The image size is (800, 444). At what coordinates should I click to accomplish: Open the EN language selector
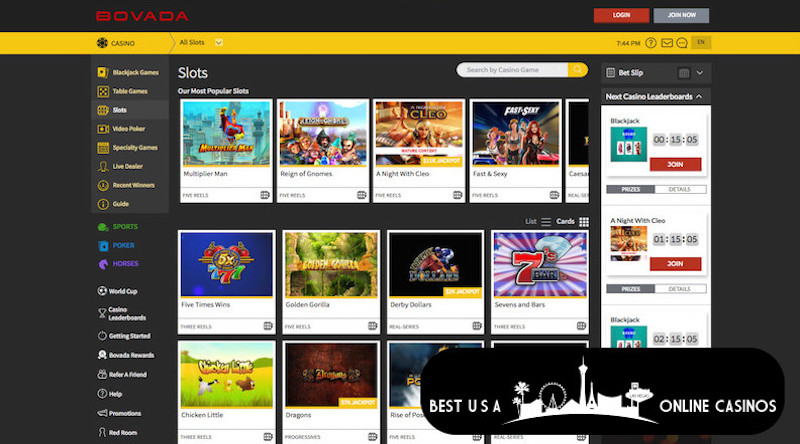point(701,43)
